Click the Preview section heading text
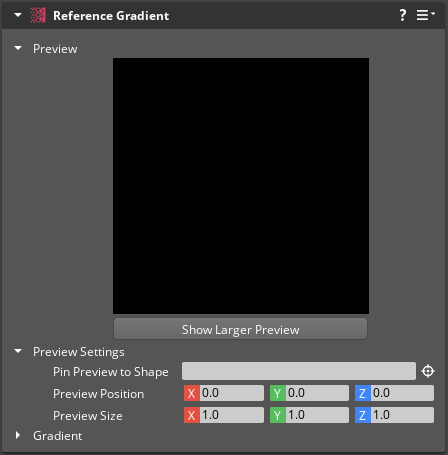This screenshot has height=455, width=448. point(55,49)
